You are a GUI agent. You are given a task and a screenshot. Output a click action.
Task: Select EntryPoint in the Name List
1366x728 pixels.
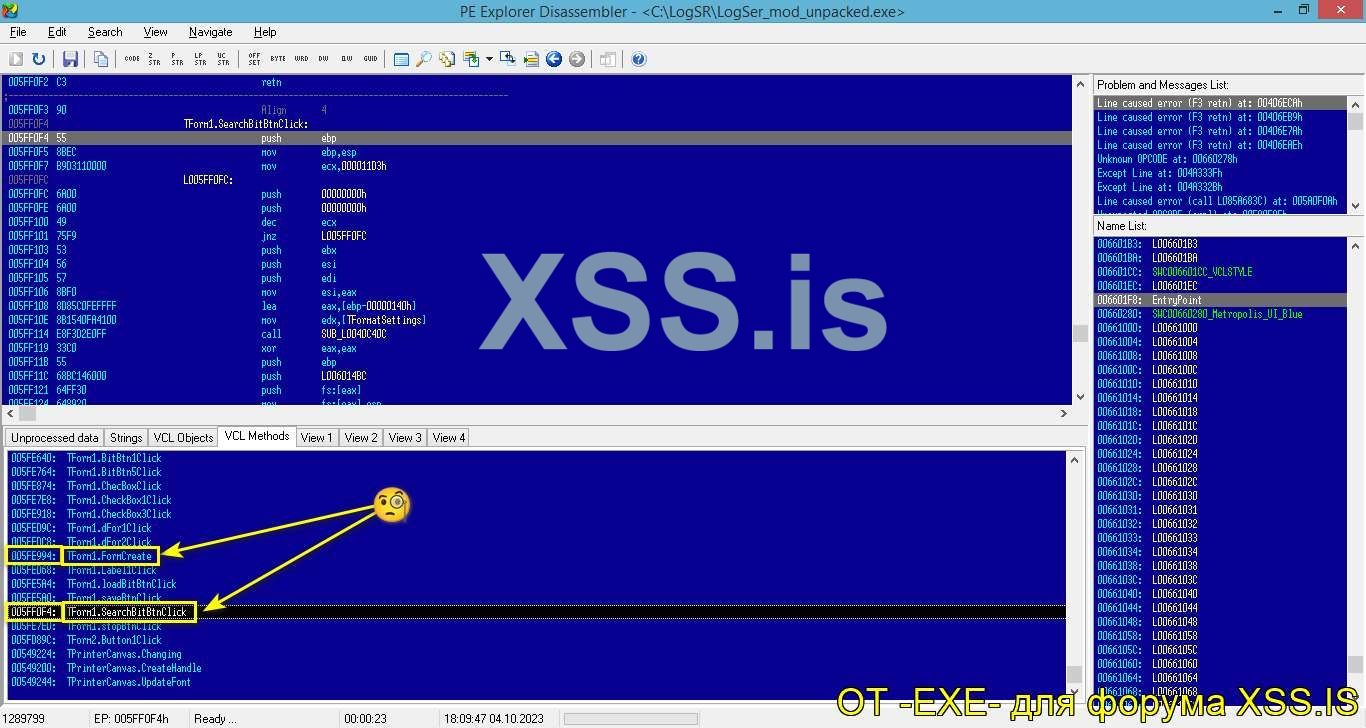coord(1220,300)
